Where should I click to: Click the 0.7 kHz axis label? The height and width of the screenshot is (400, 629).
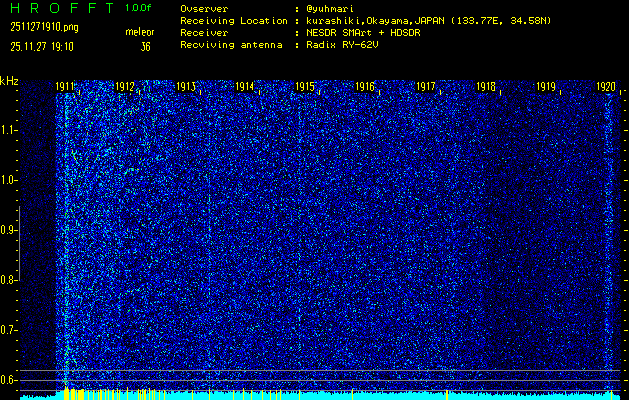tap(7, 330)
